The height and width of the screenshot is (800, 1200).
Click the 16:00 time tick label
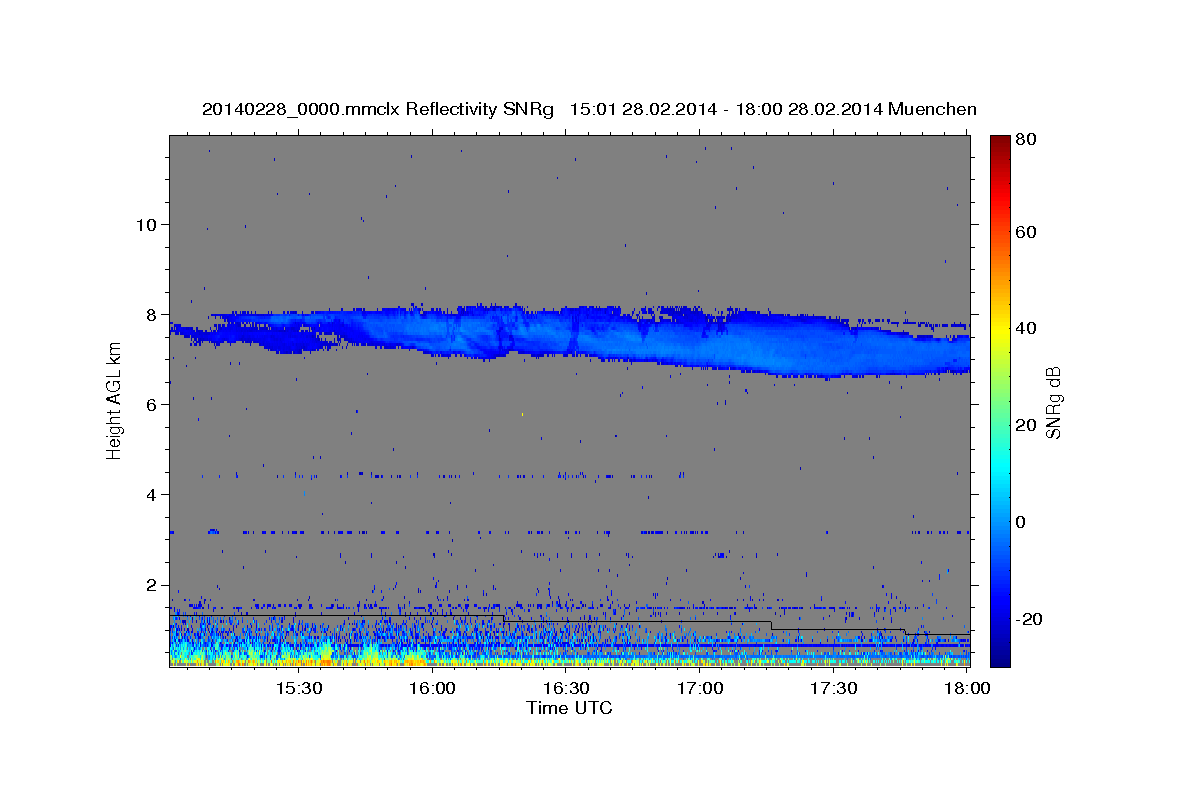[433, 689]
